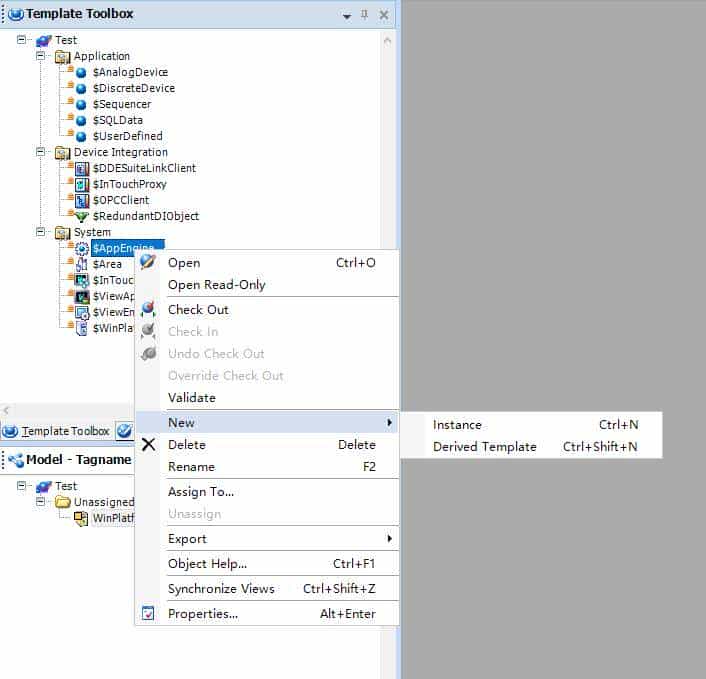Select the Unassigned label in Model view
This screenshot has width=706, height=679.
(x=104, y=502)
